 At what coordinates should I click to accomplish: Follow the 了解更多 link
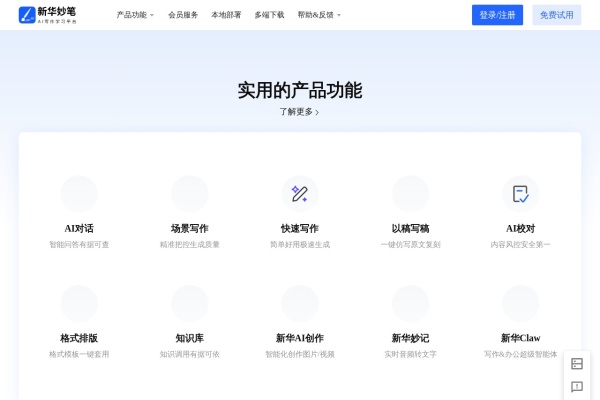299,112
